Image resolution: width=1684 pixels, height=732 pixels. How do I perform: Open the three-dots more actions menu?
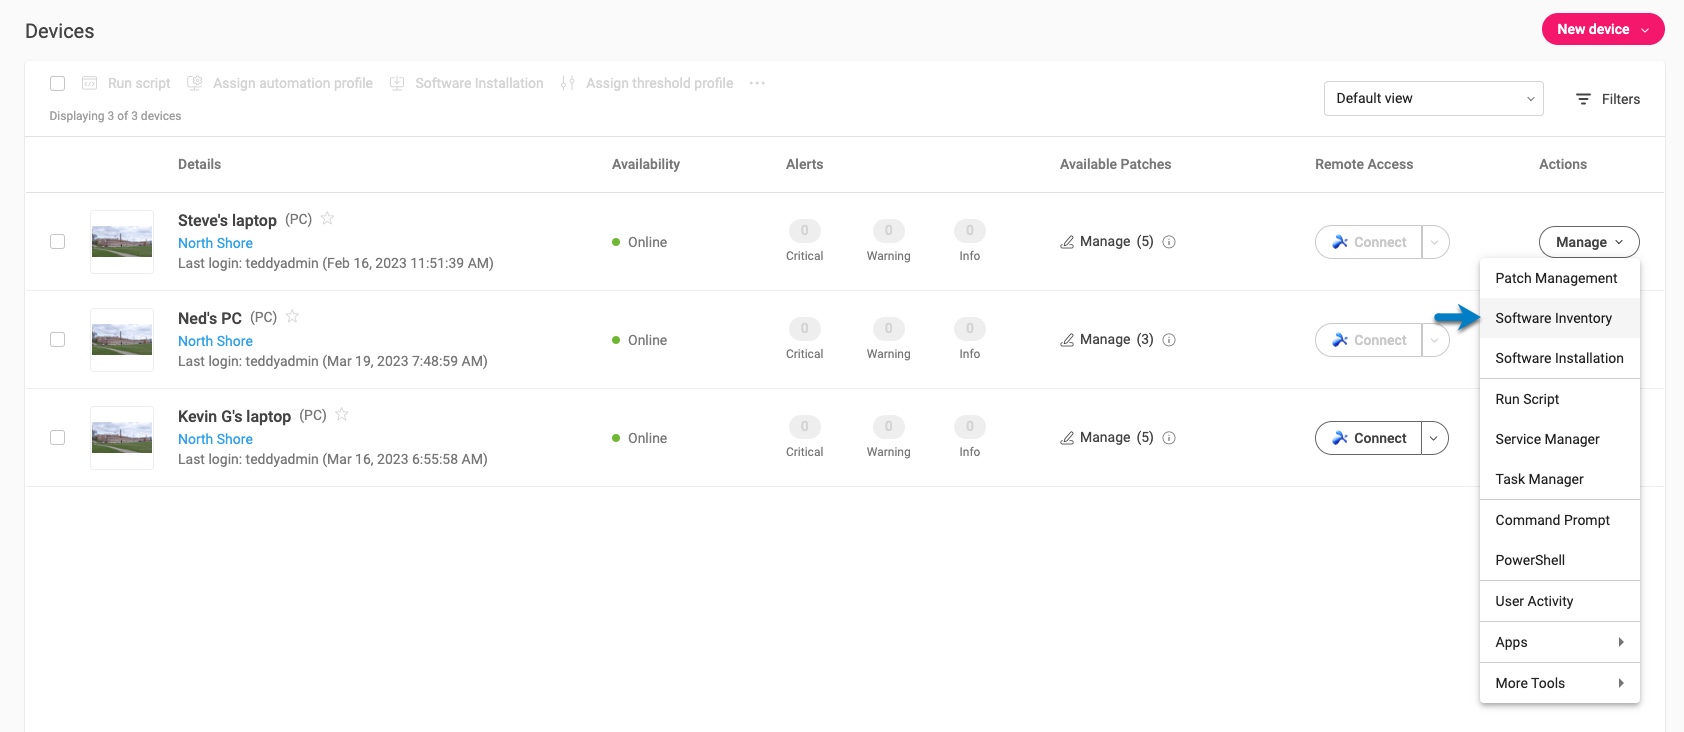click(x=757, y=83)
